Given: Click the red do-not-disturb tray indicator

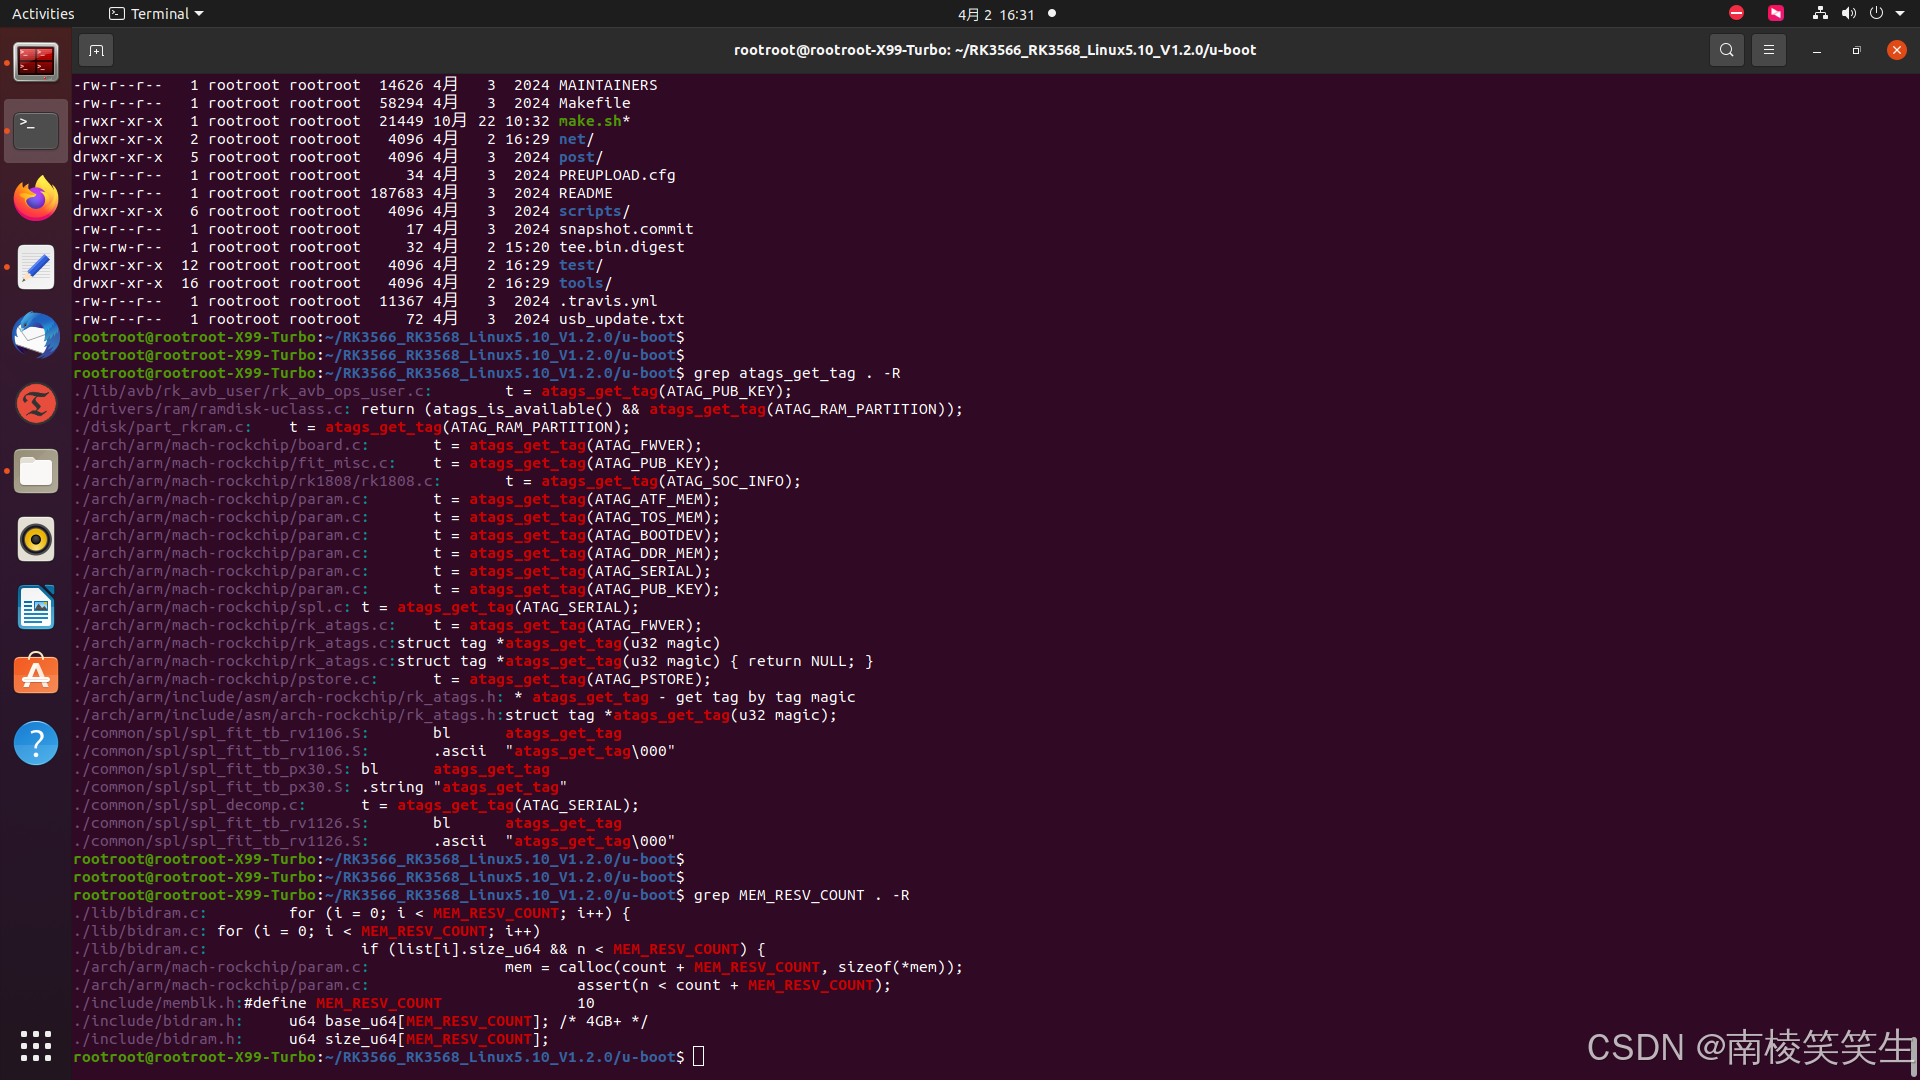Looking at the screenshot, I should (1736, 14).
